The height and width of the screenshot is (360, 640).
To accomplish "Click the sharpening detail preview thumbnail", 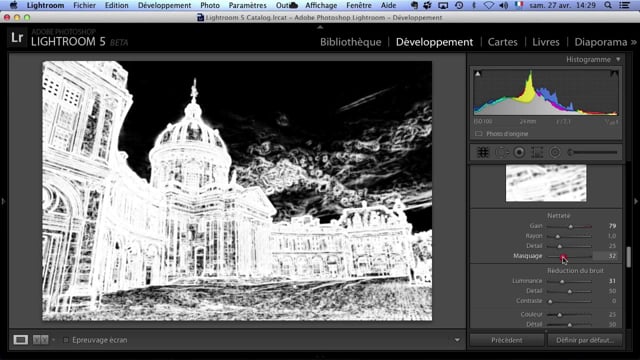I will coord(546,183).
